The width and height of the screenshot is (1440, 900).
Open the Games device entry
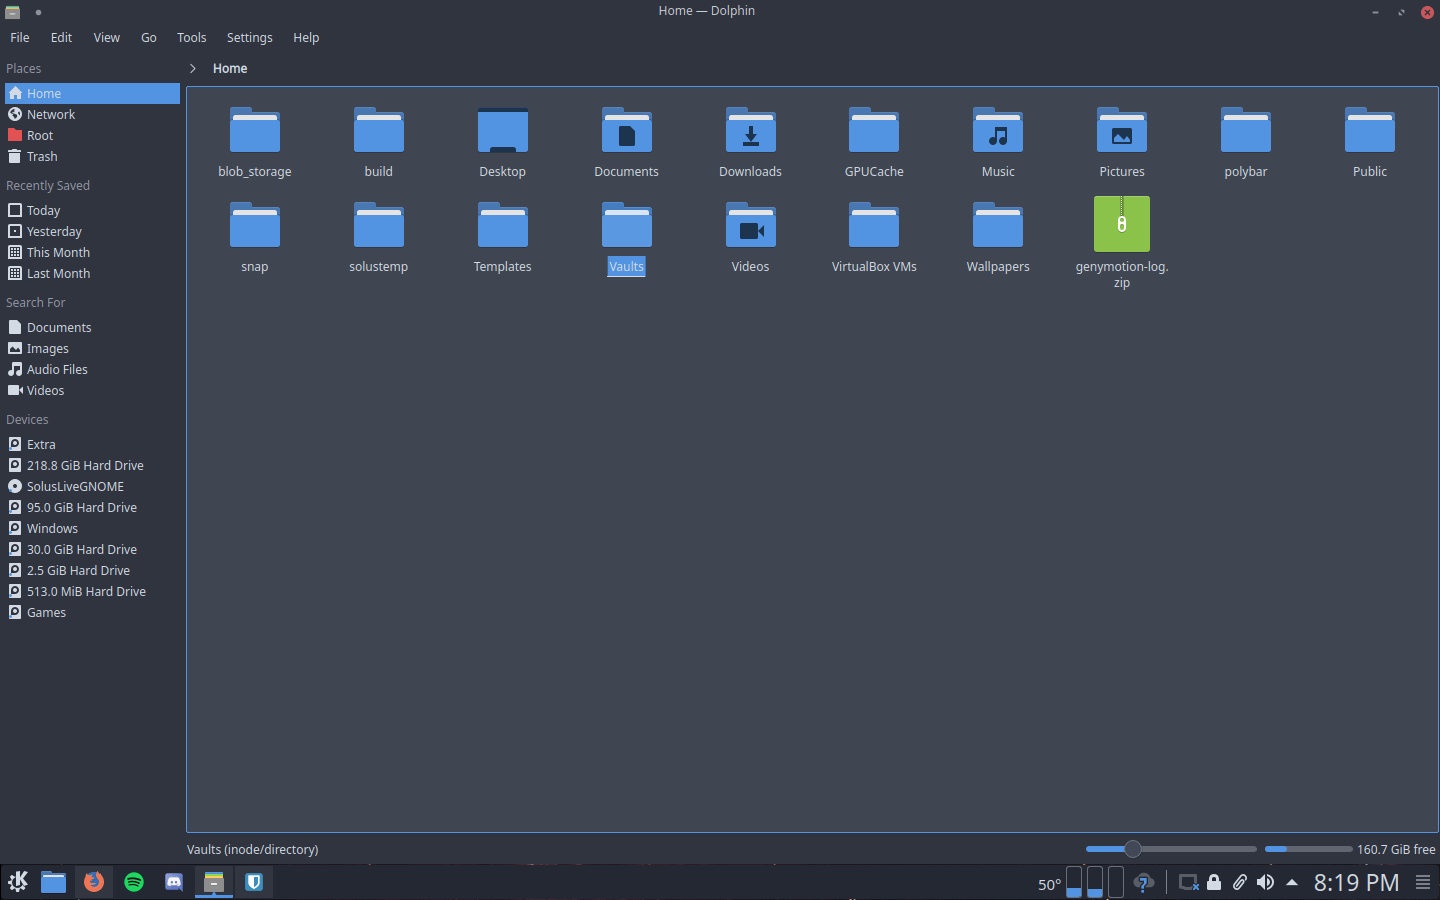(x=45, y=612)
